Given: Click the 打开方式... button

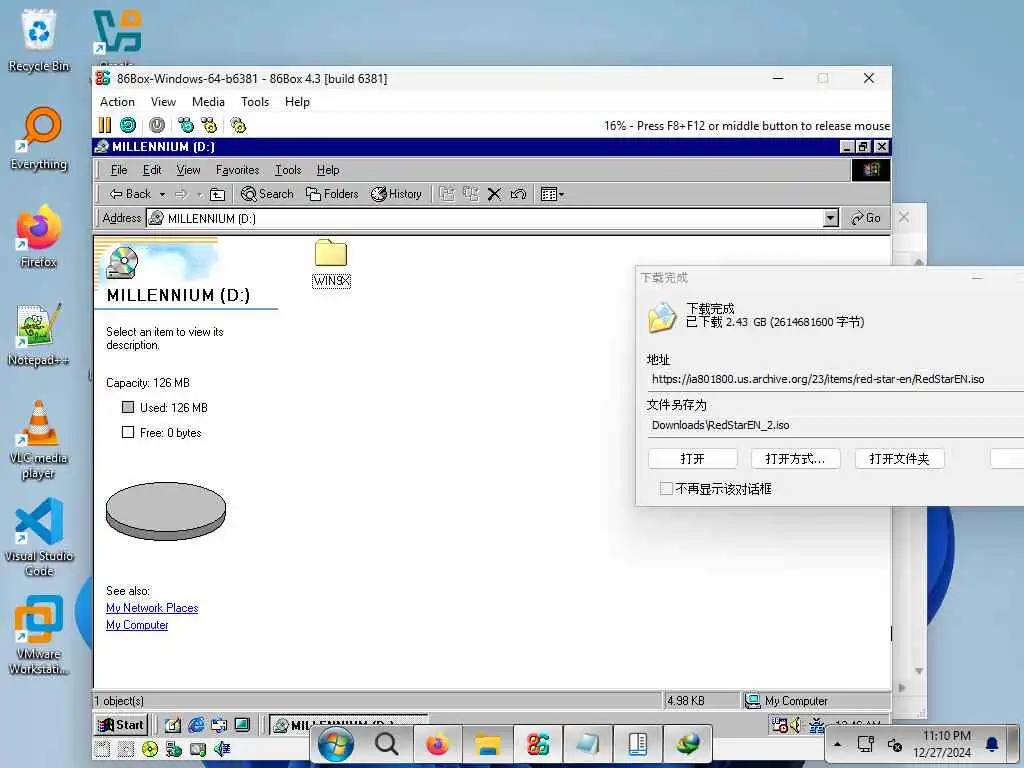Looking at the screenshot, I should 795,458.
